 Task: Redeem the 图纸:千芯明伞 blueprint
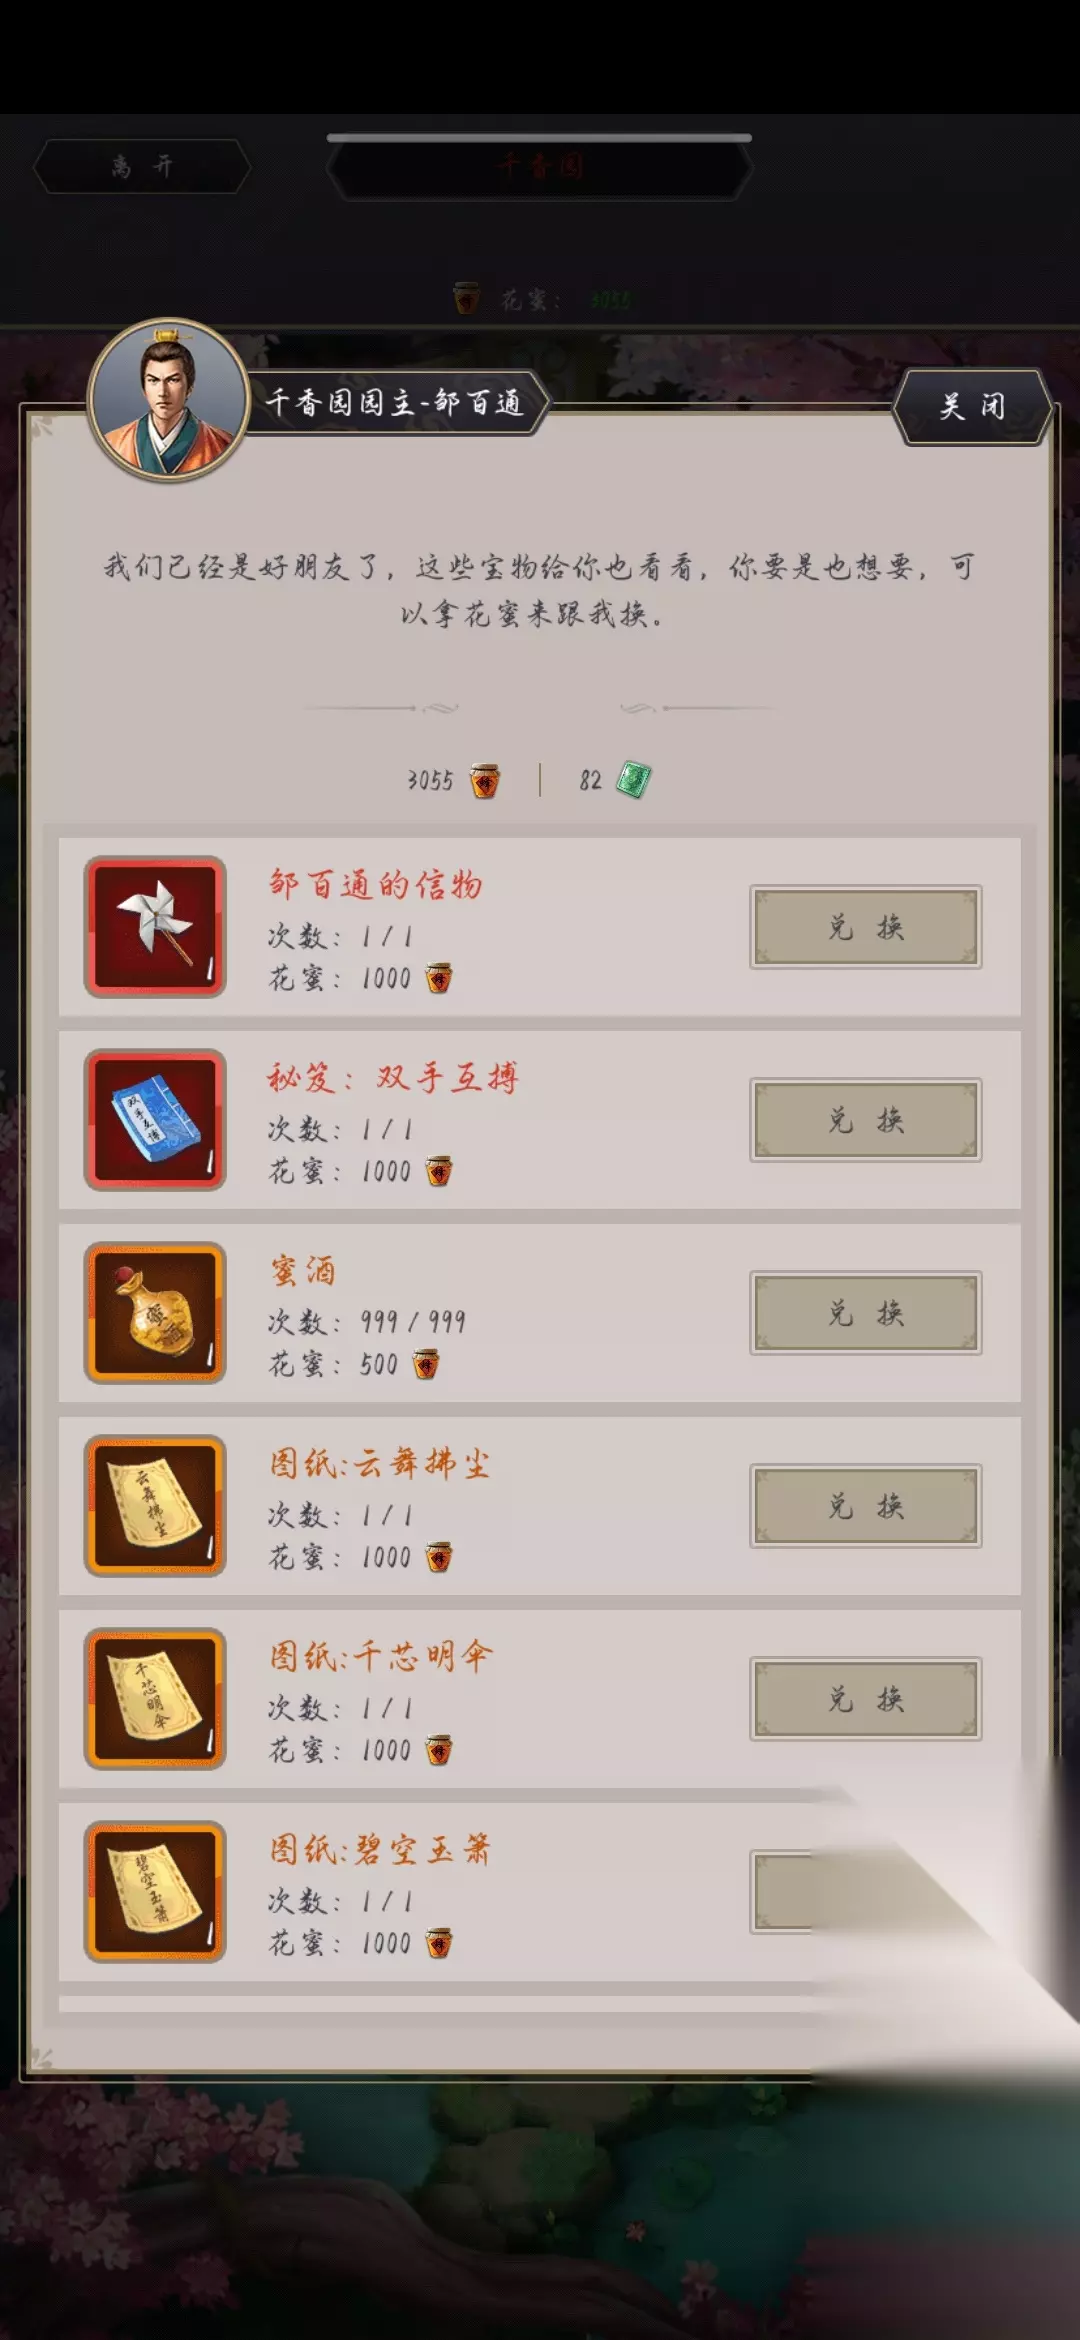[x=866, y=1699]
